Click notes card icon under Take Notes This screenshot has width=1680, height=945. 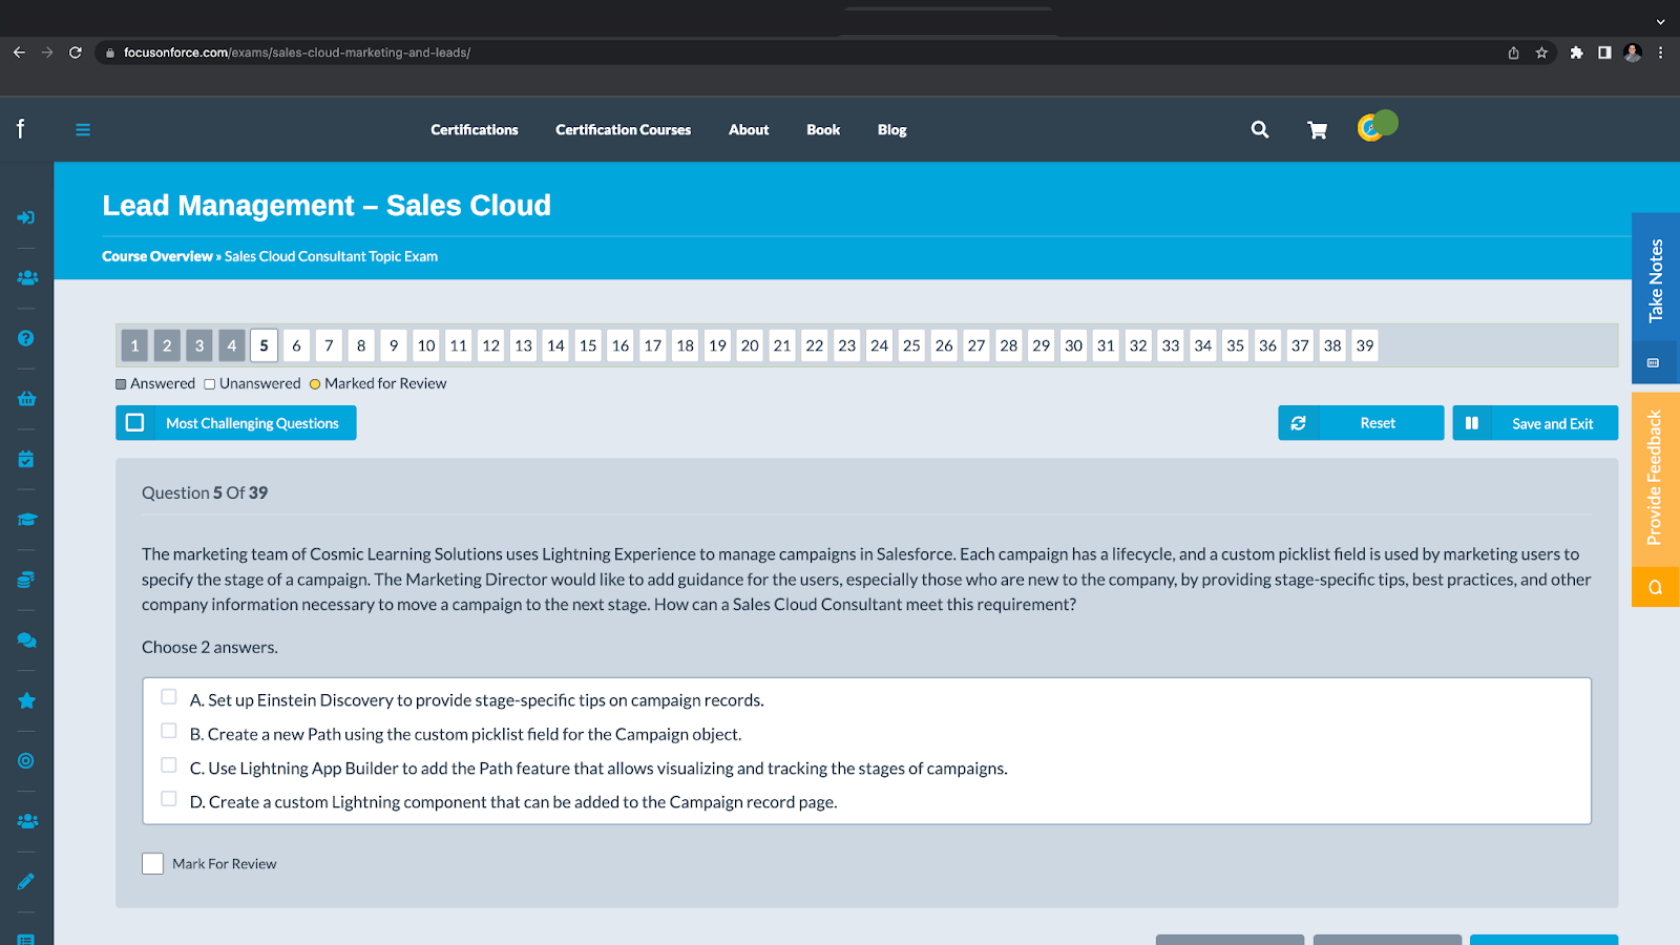pyautogui.click(x=1653, y=363)
